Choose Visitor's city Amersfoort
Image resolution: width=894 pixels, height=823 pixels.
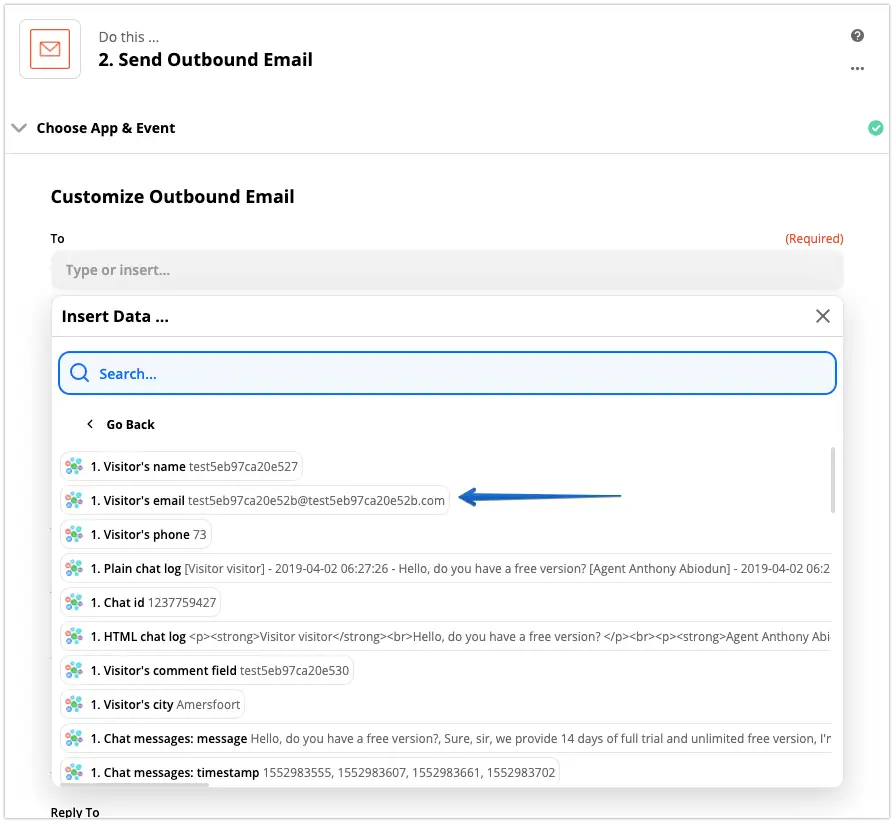[152, 704]
